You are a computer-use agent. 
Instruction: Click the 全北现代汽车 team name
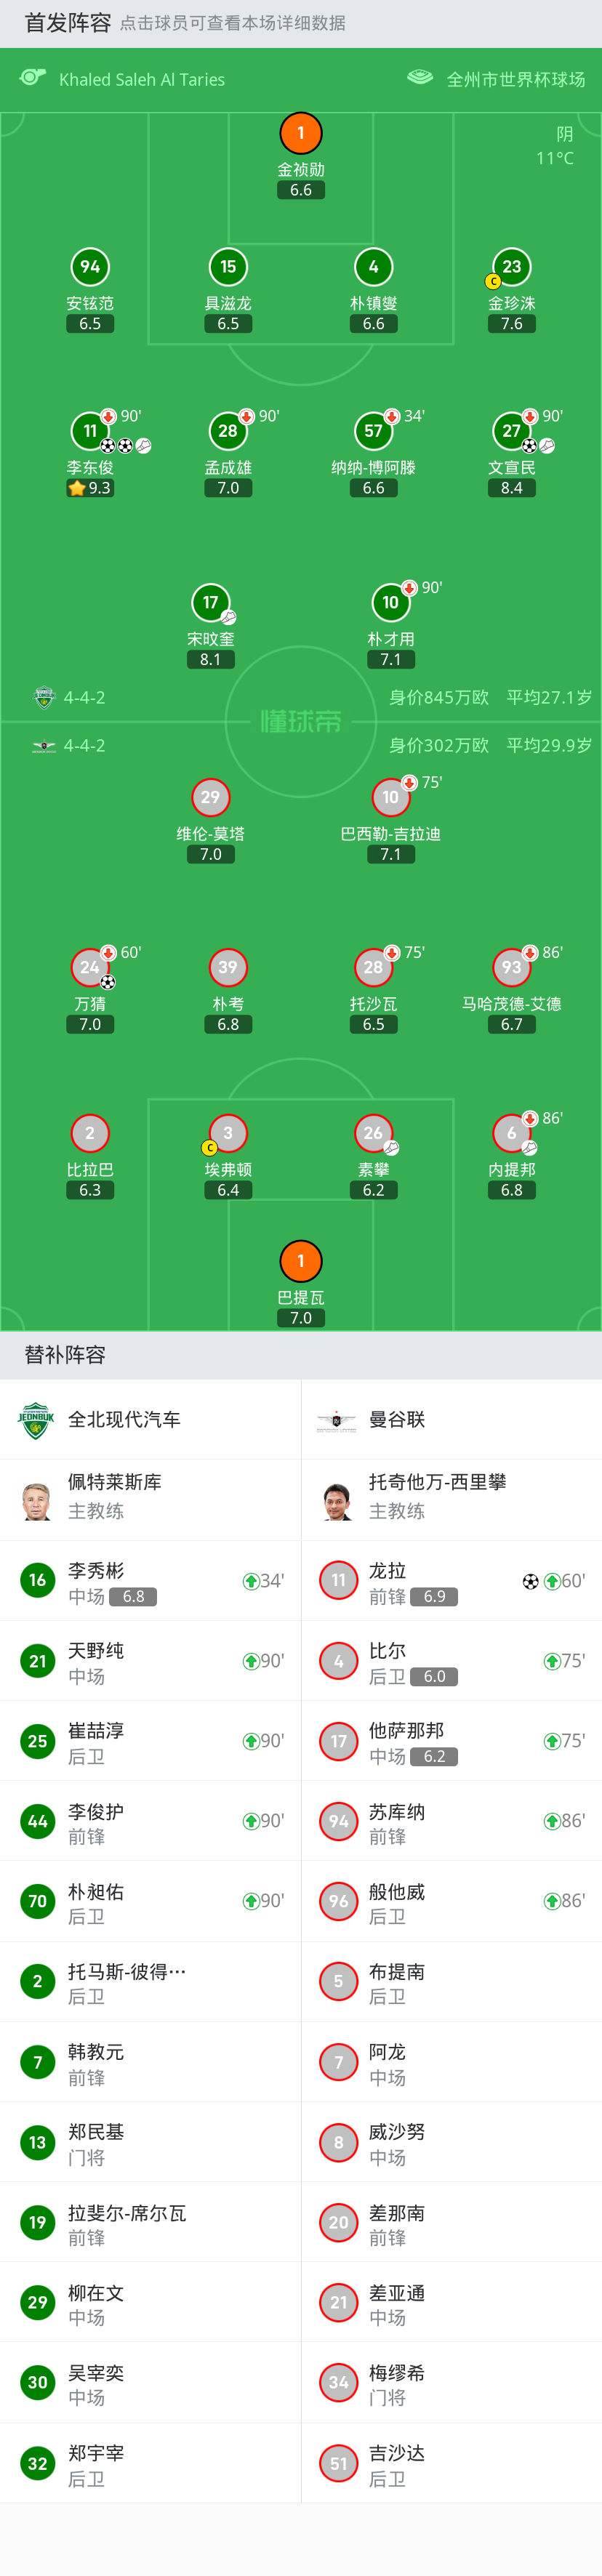point(124,1419)
